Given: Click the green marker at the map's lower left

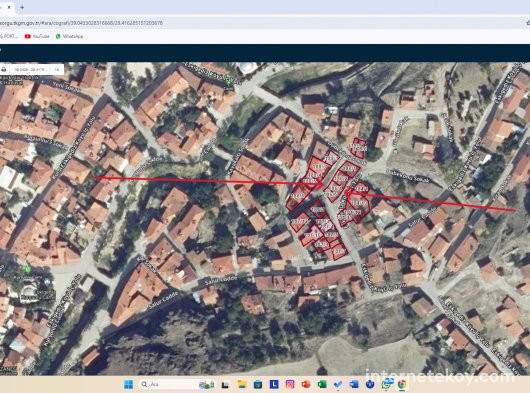Looking at the screenshot, I should pyautogui.click(x=28, y=269).
